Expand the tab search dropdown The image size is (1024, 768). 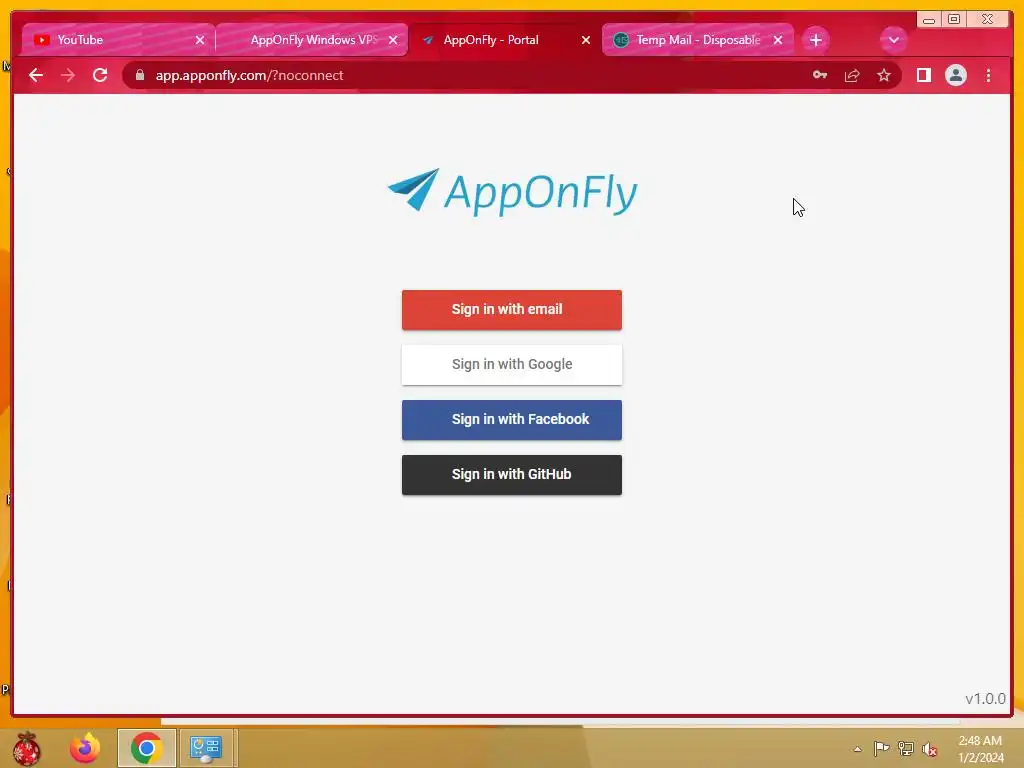(x=893, y=40)
